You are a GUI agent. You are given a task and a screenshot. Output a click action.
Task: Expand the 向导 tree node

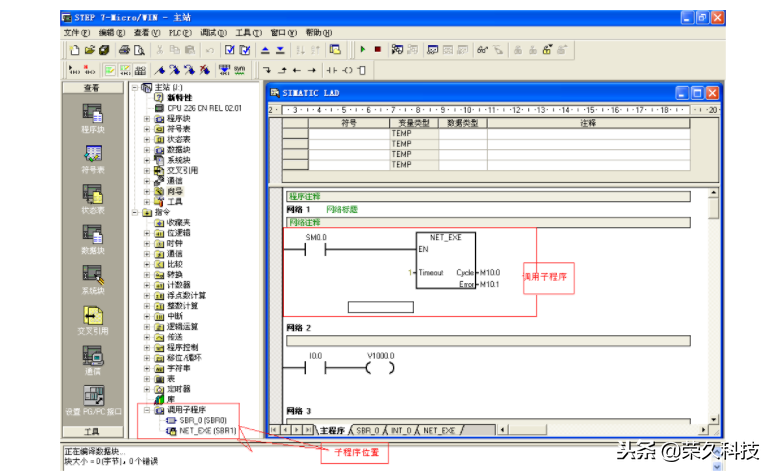[146, 191]
